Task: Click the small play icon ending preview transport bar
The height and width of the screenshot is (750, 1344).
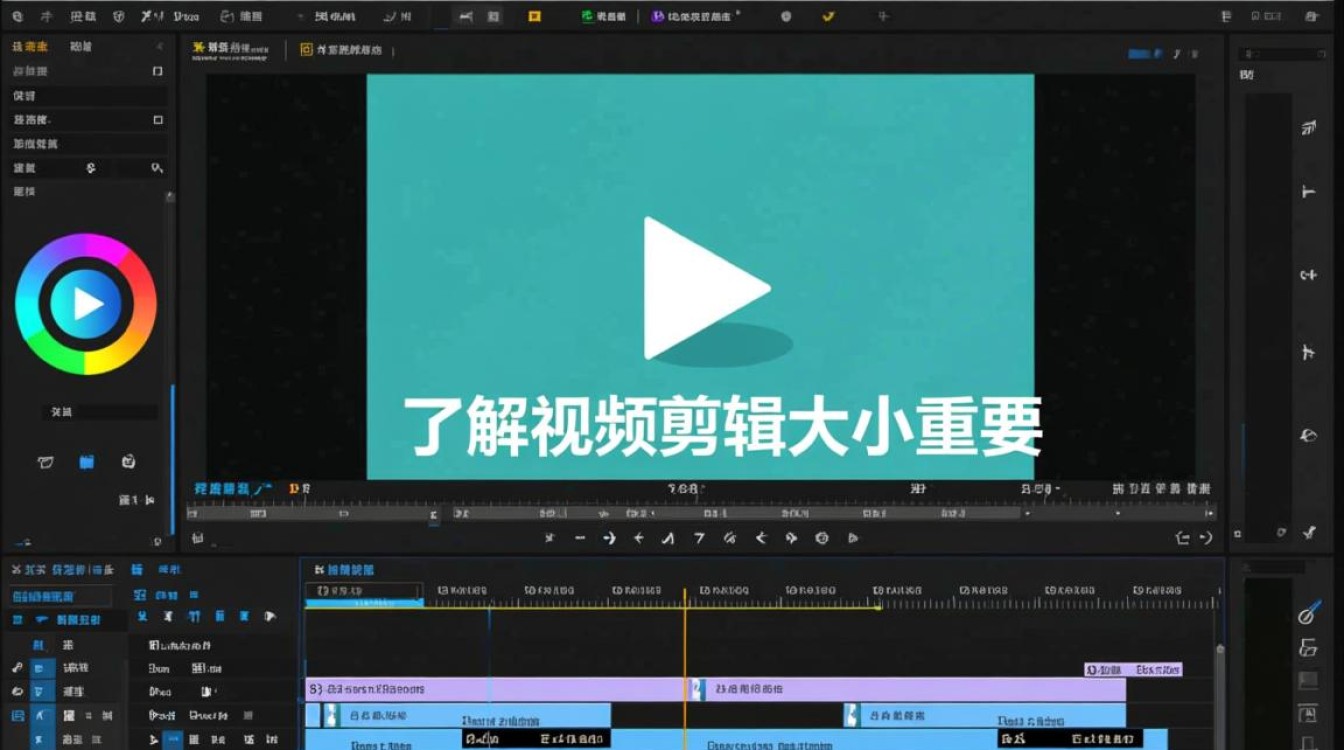Action: [853, 538]
